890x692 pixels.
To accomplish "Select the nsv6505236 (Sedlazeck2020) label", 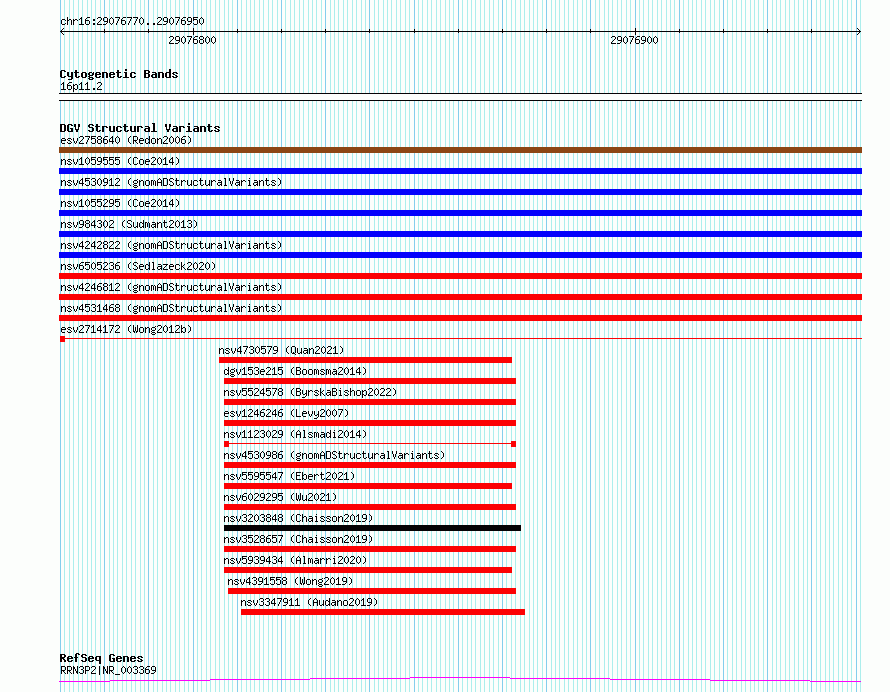I will [138, 266].
